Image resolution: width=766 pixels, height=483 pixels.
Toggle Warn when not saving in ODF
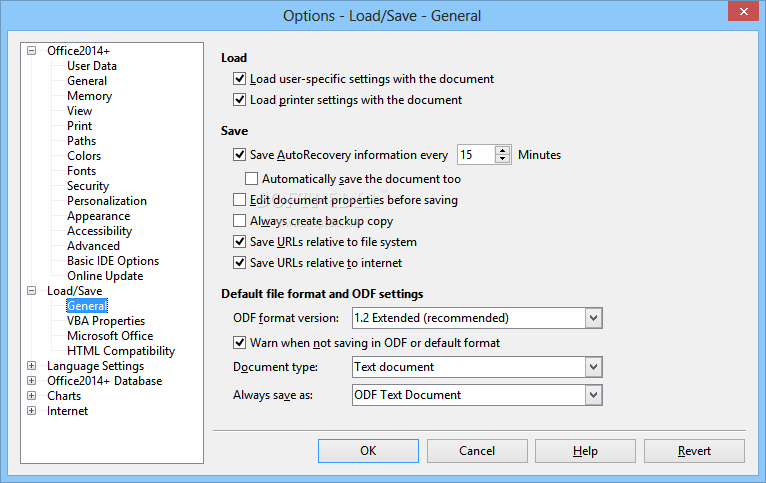[239, 343]
